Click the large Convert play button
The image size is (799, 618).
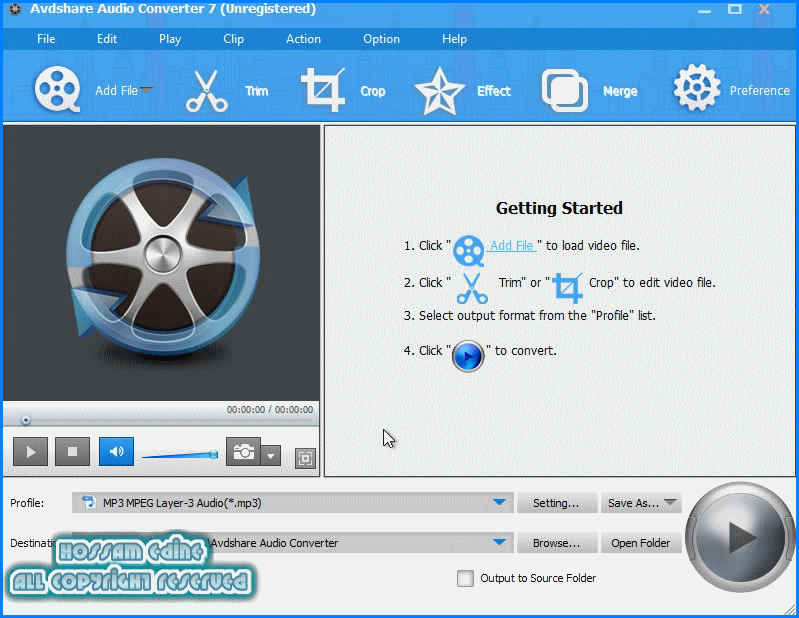(x=740, y=536)
